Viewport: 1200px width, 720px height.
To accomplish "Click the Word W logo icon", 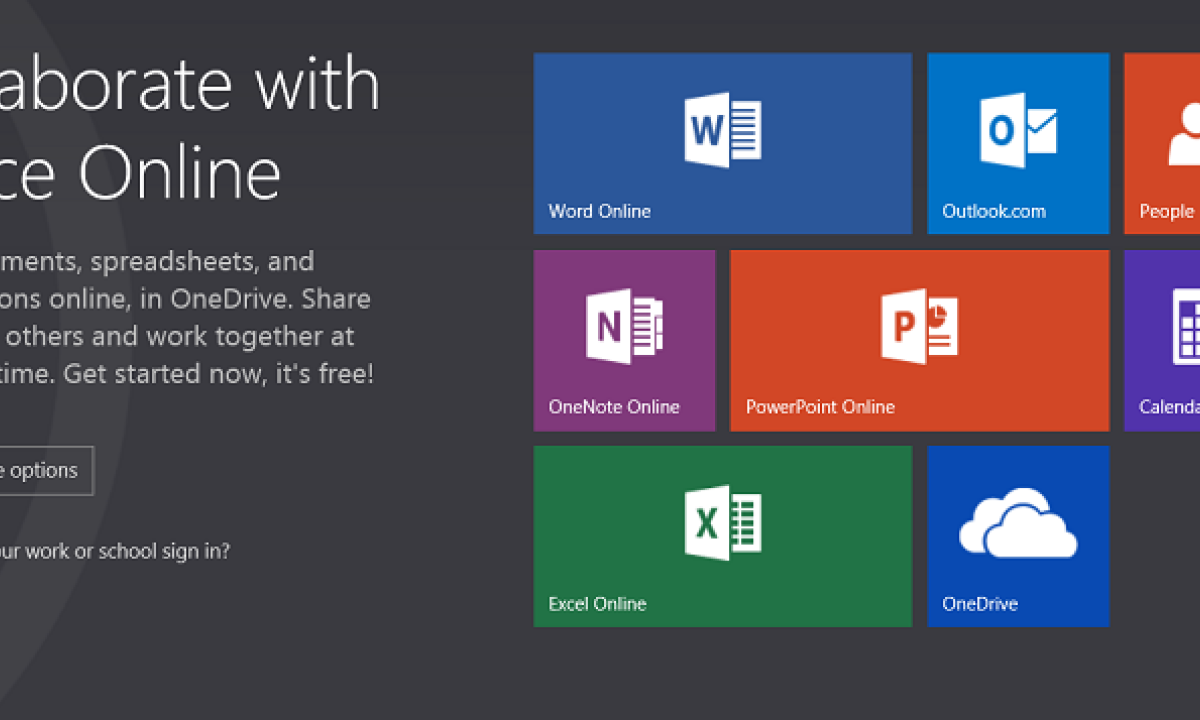I will pos(722,128).
